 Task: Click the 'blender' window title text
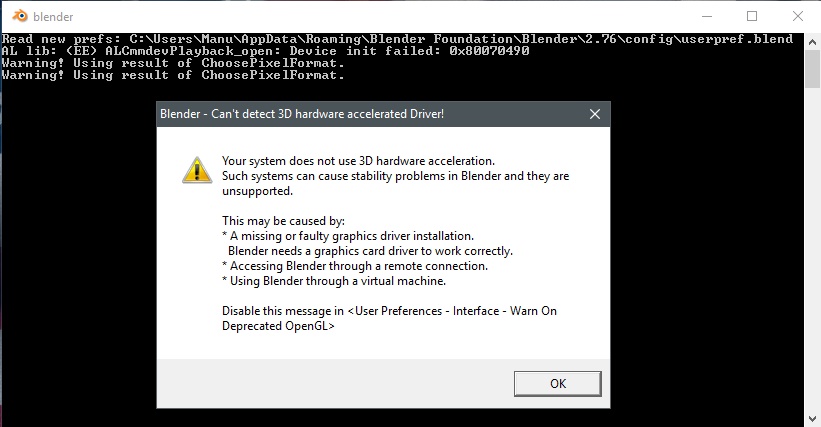click(53, 17)
